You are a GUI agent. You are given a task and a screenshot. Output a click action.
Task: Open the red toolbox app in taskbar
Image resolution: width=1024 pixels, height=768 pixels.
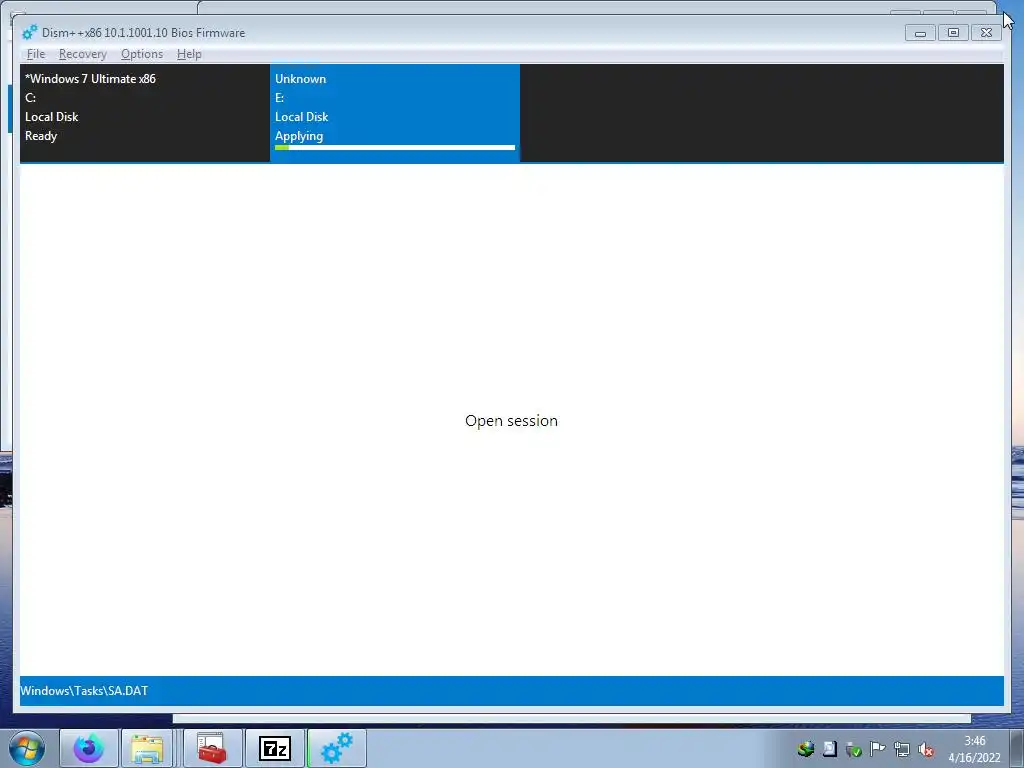point(212,748)
